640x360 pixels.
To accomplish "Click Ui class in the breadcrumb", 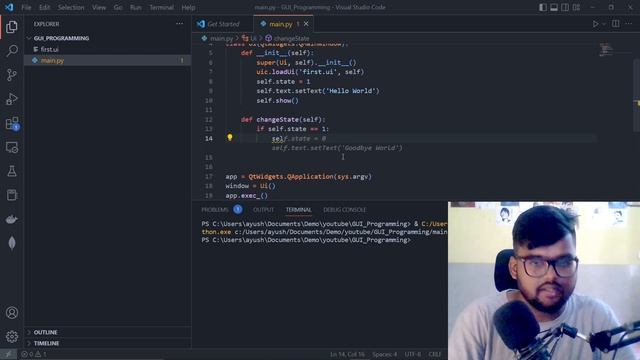I will 253,38.
